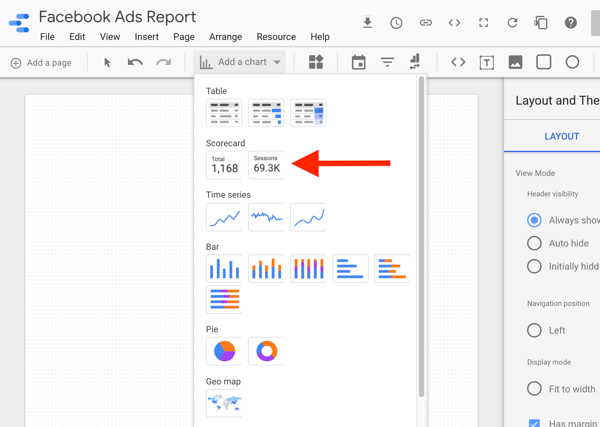
Task: Add a pie chart
Action: coord(224,351)
